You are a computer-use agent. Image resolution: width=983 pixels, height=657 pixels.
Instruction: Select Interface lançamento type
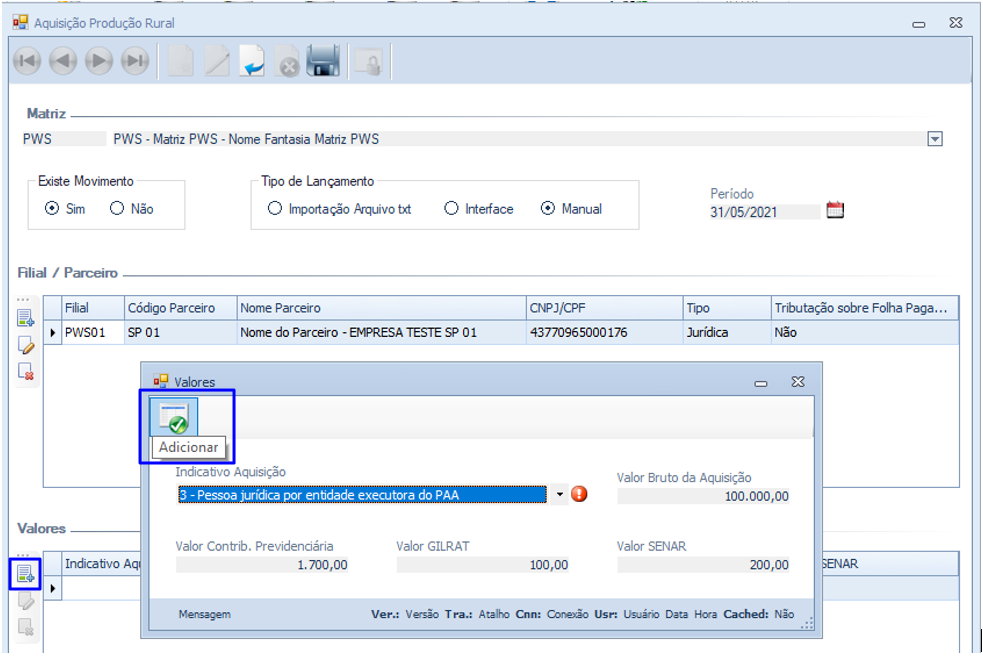coord(451,208)
